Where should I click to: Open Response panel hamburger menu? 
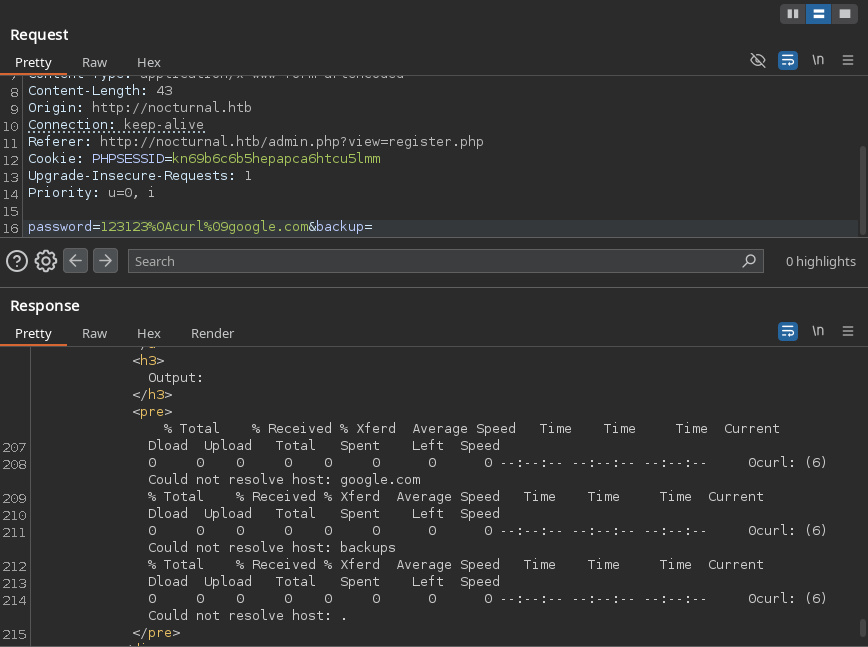tap(848, 331)
